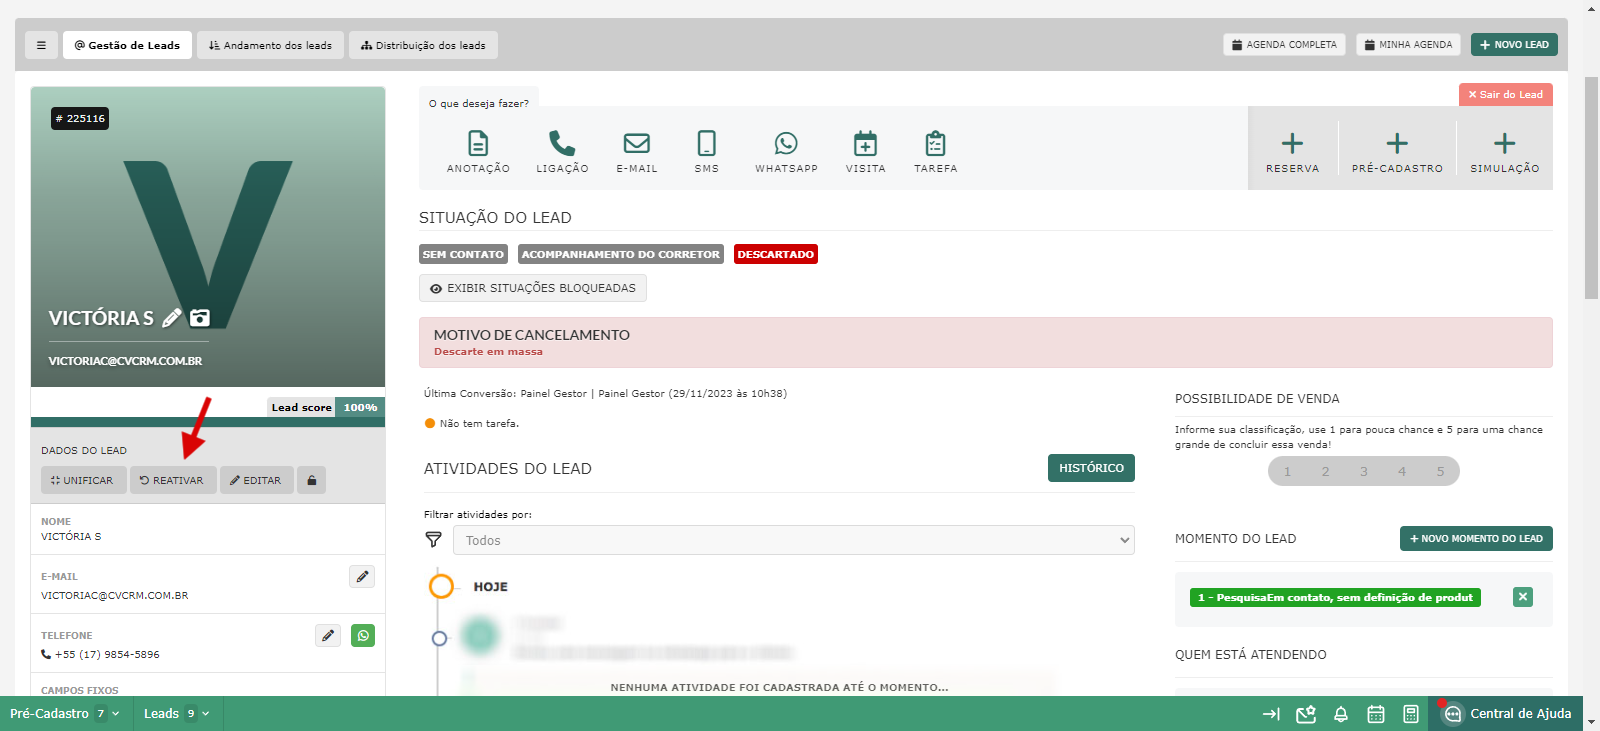The image size is (1600, 731).
Task: Rate sale possibility as 4
Action: click(1402, 471)
